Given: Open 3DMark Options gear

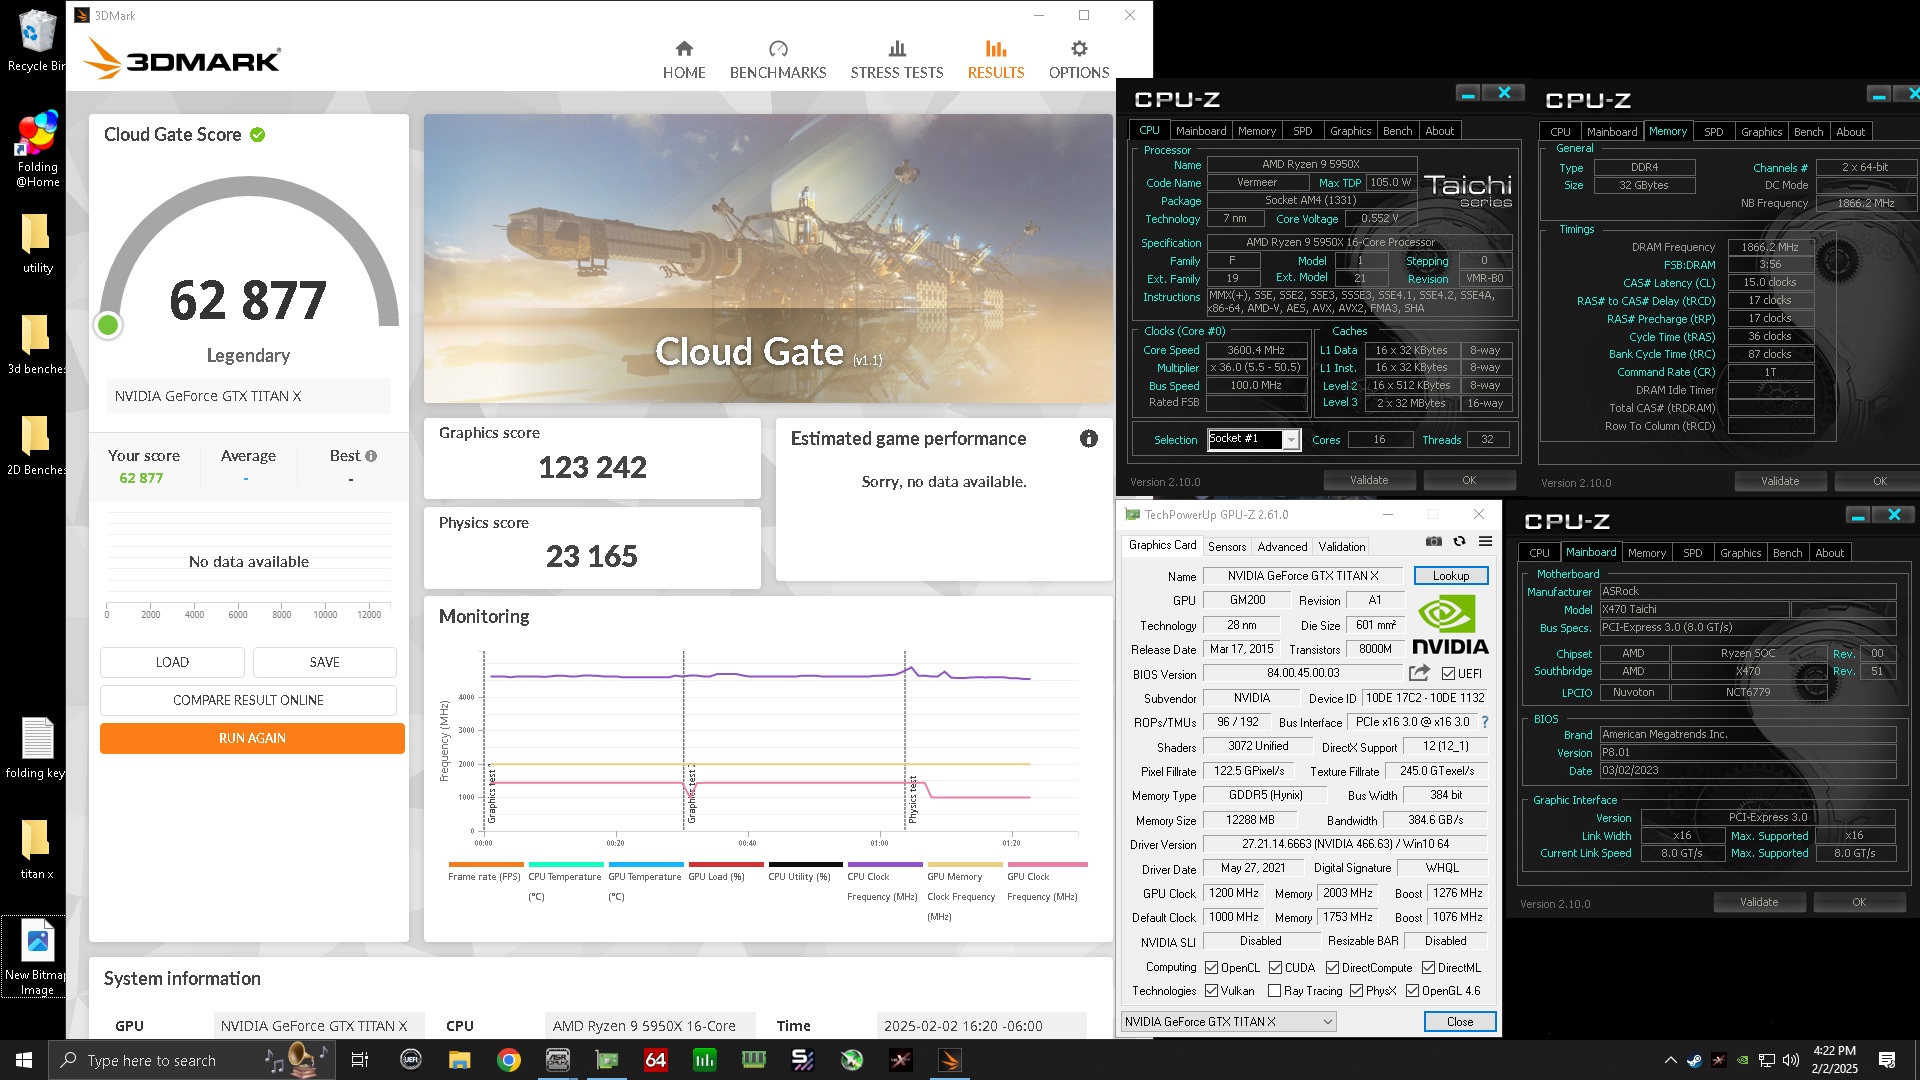Looking at the screenshot, I should coord(1079,60).
